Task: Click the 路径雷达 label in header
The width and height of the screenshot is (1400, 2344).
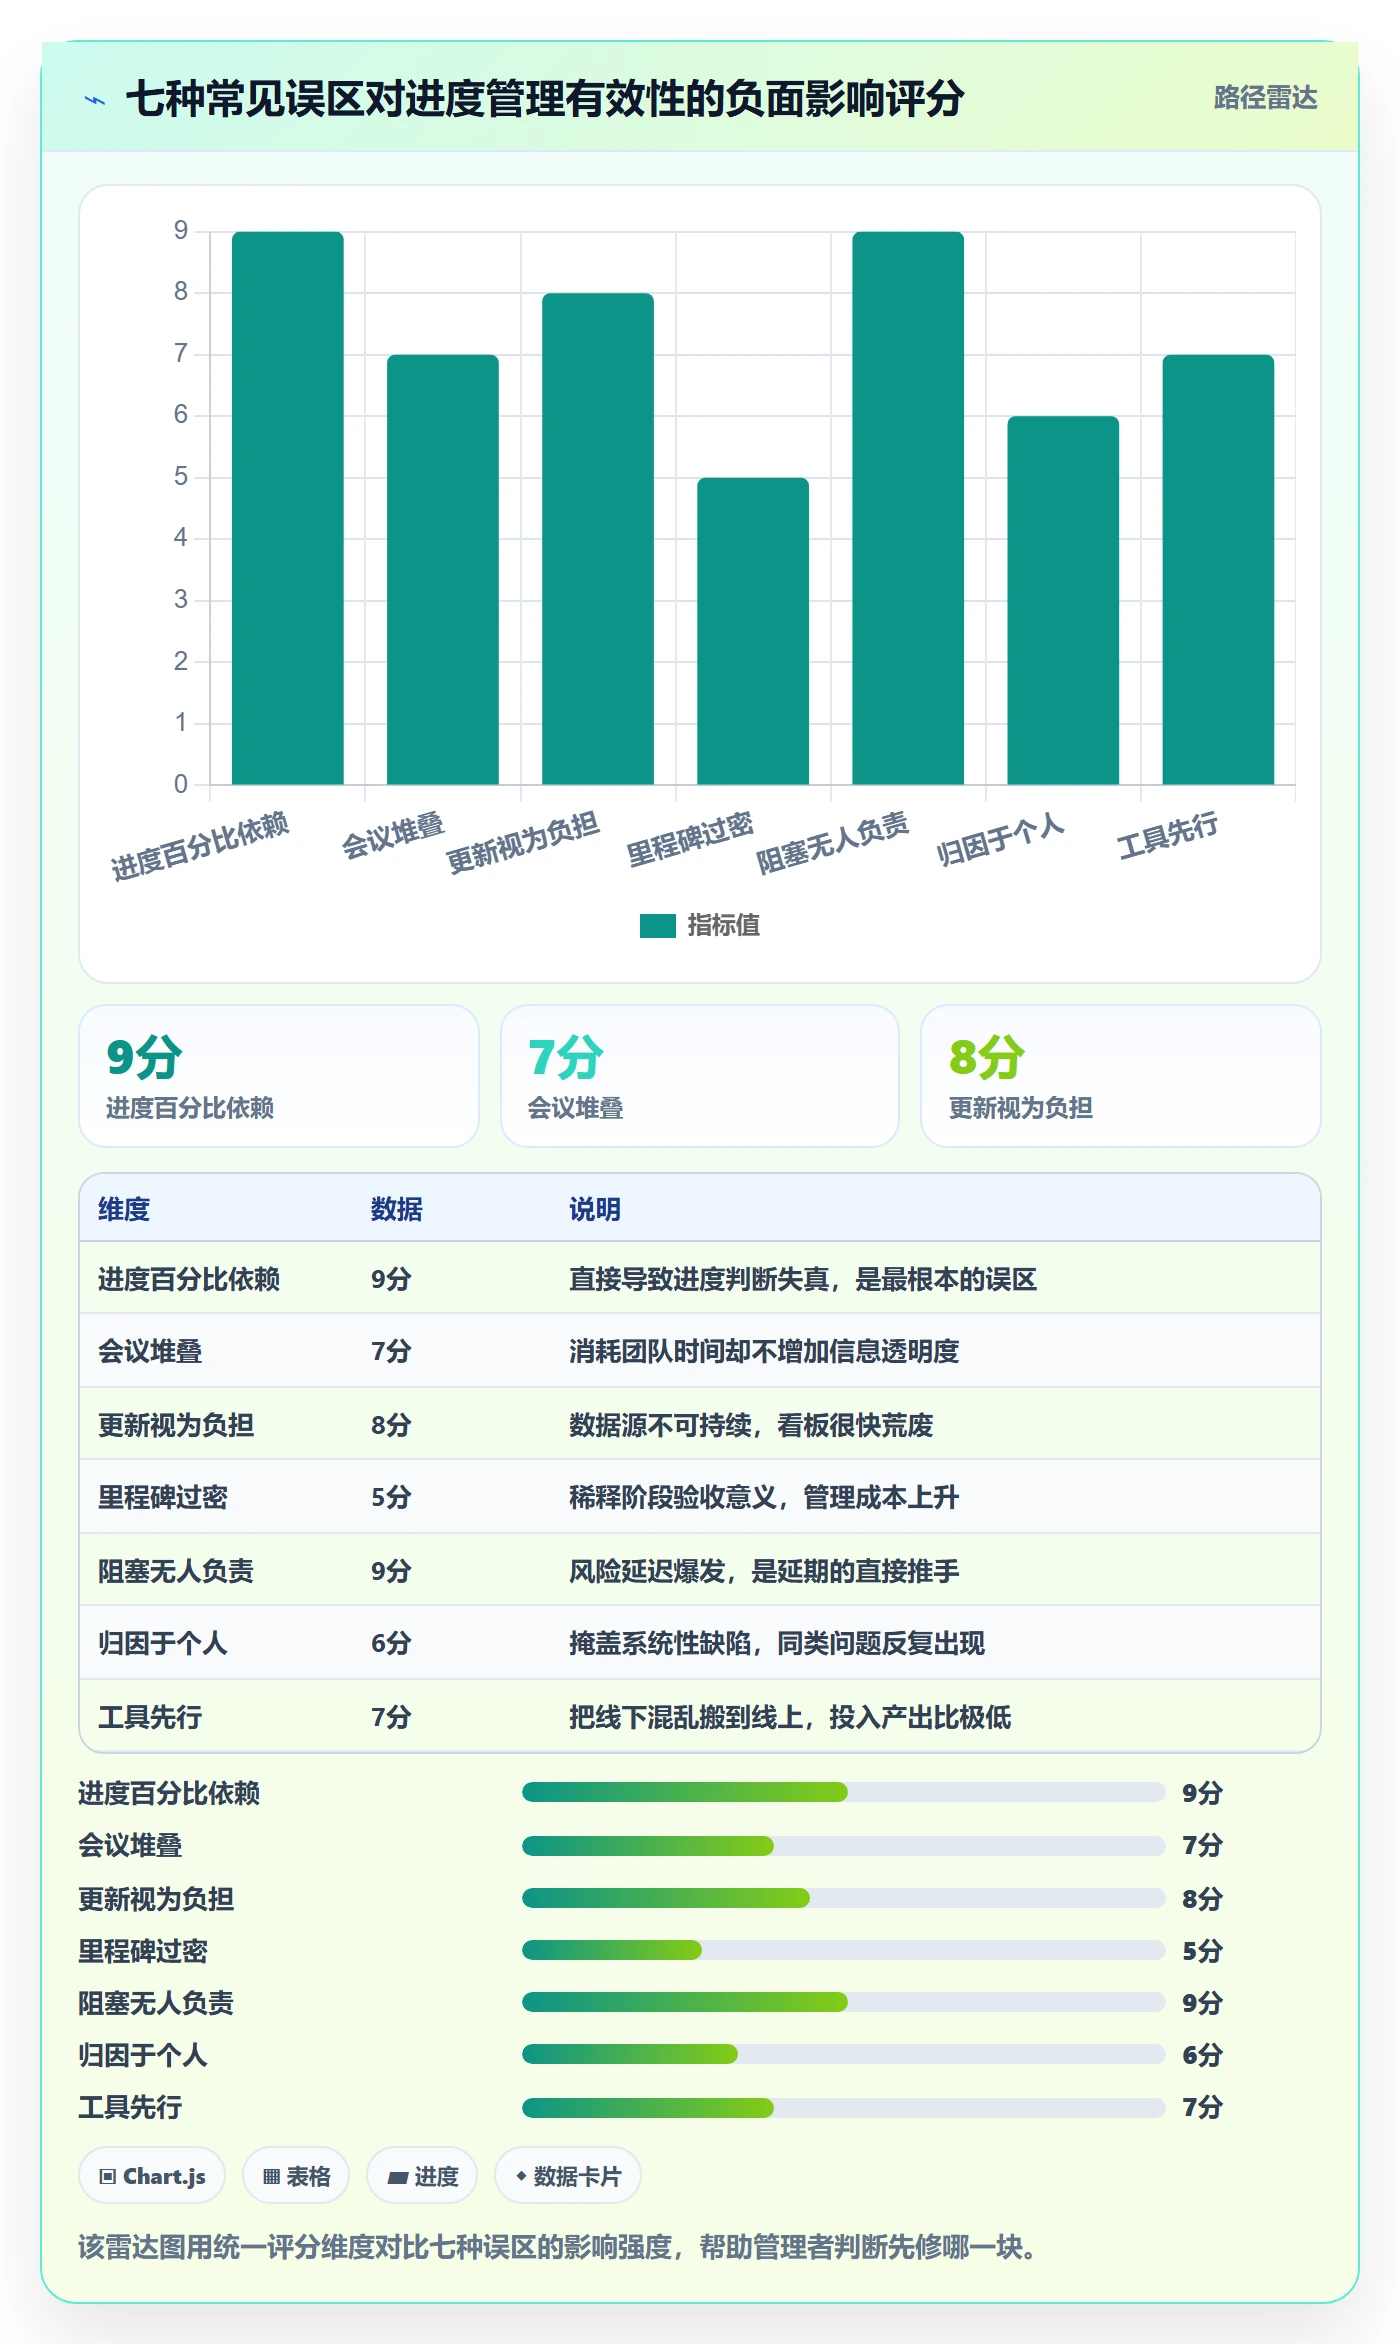Action: 1265,98
